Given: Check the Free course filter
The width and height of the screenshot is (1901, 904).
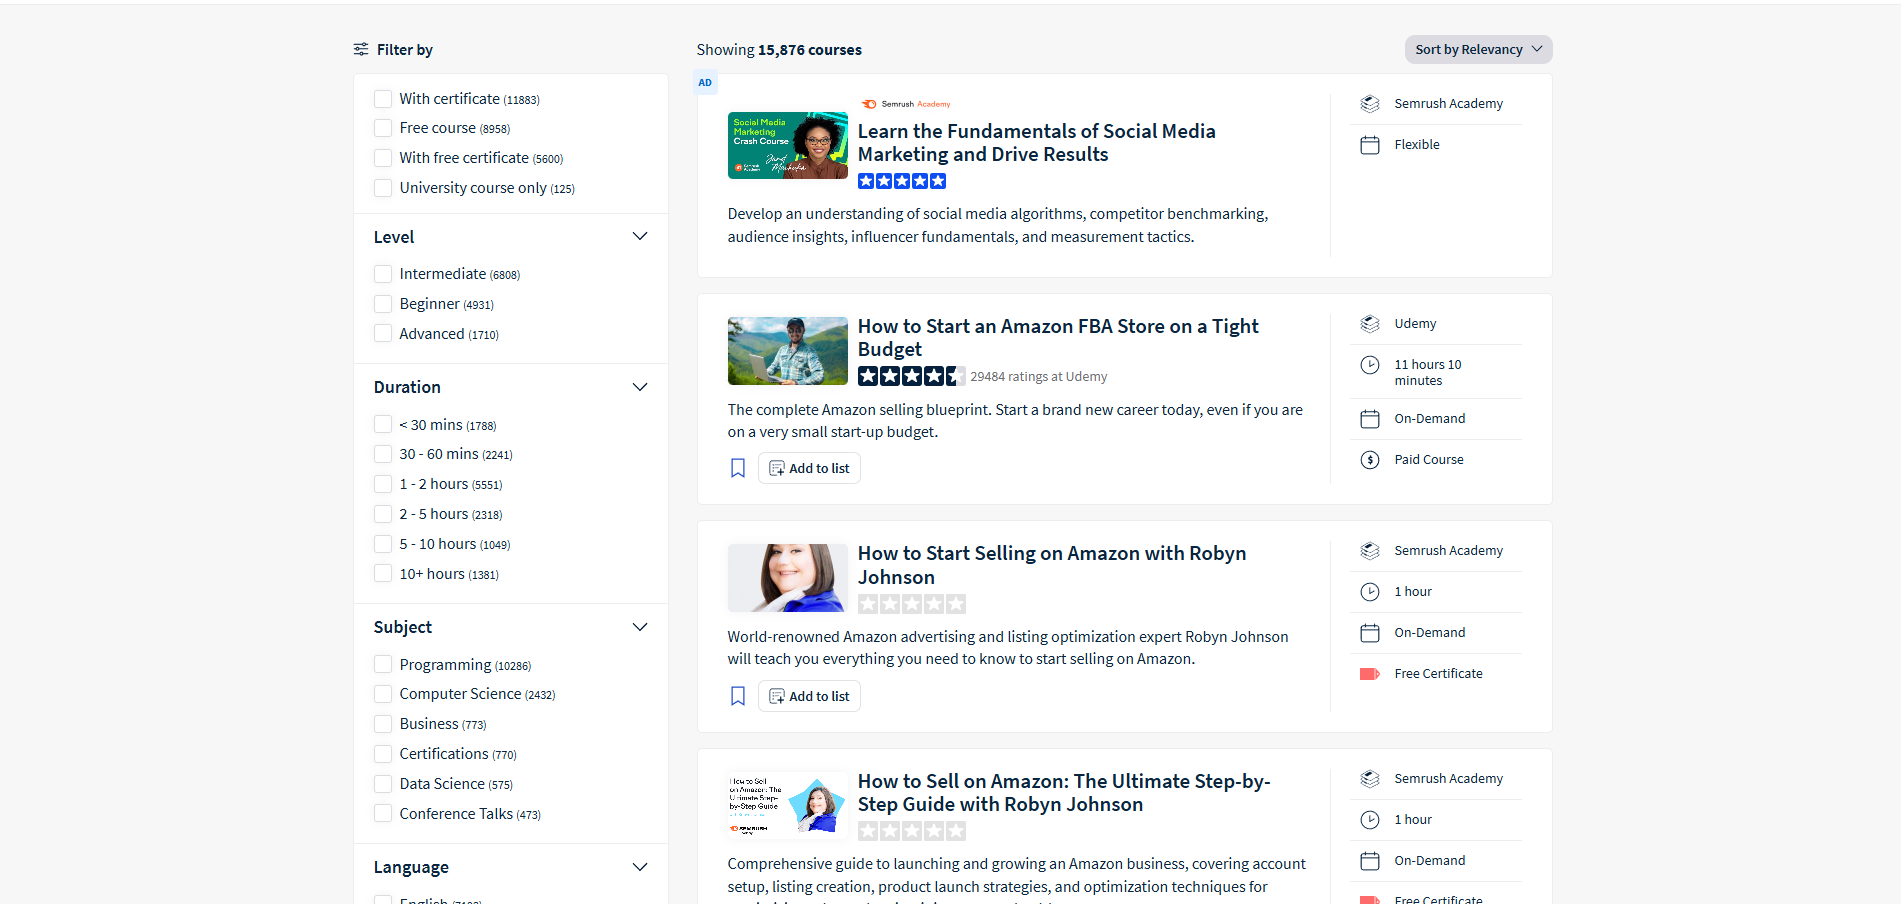Looking at the screenshot, I should point(383,128).
